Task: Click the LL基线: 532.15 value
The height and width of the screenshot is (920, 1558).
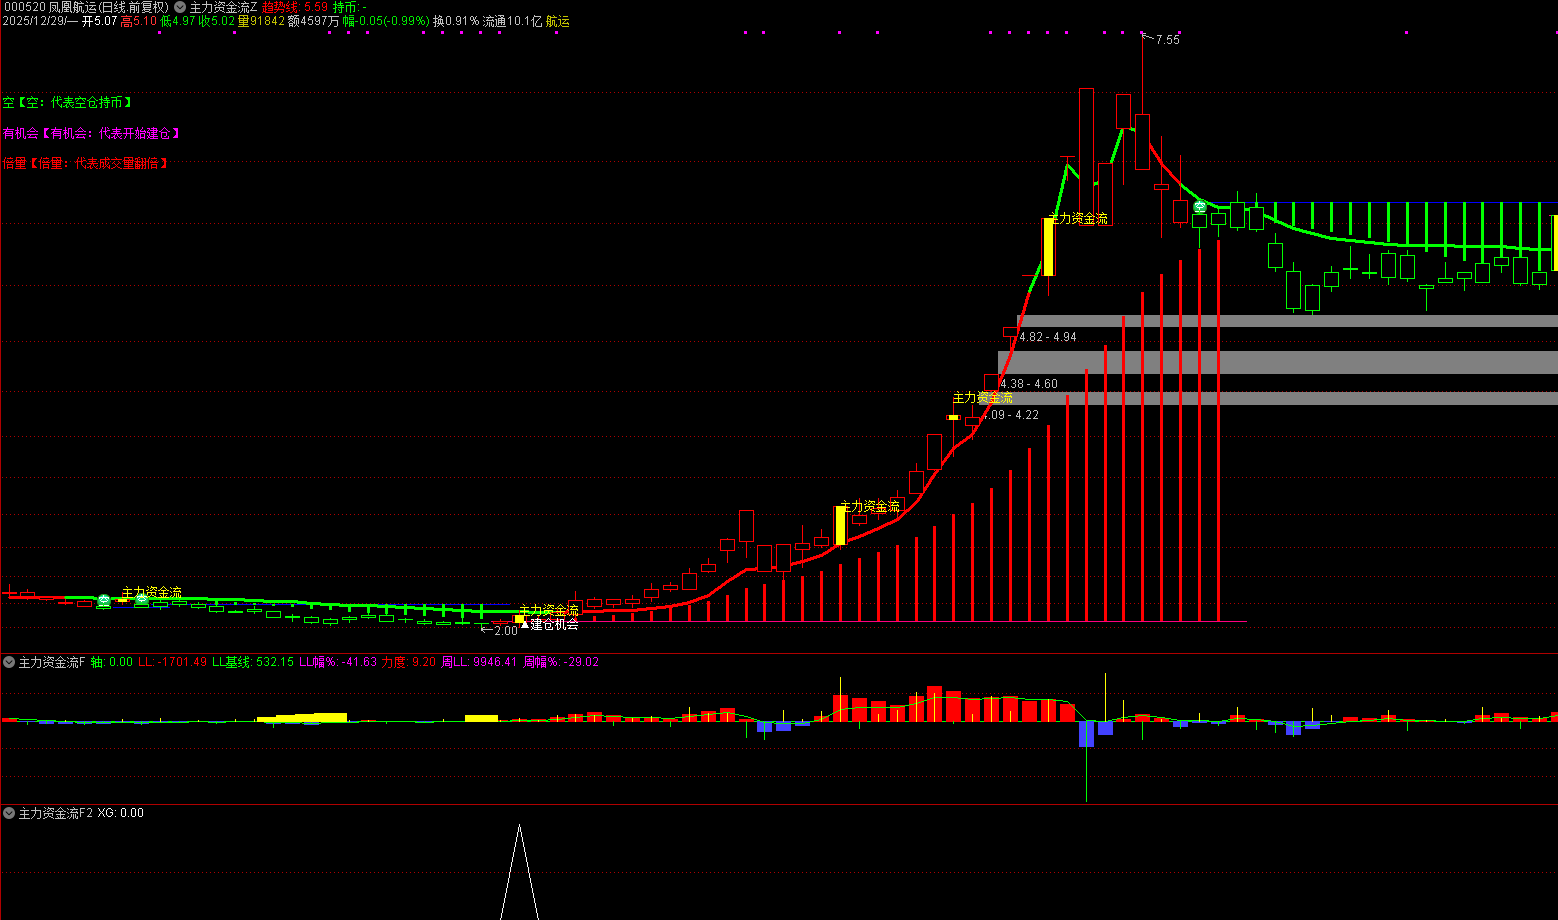Action: point(253,662)
